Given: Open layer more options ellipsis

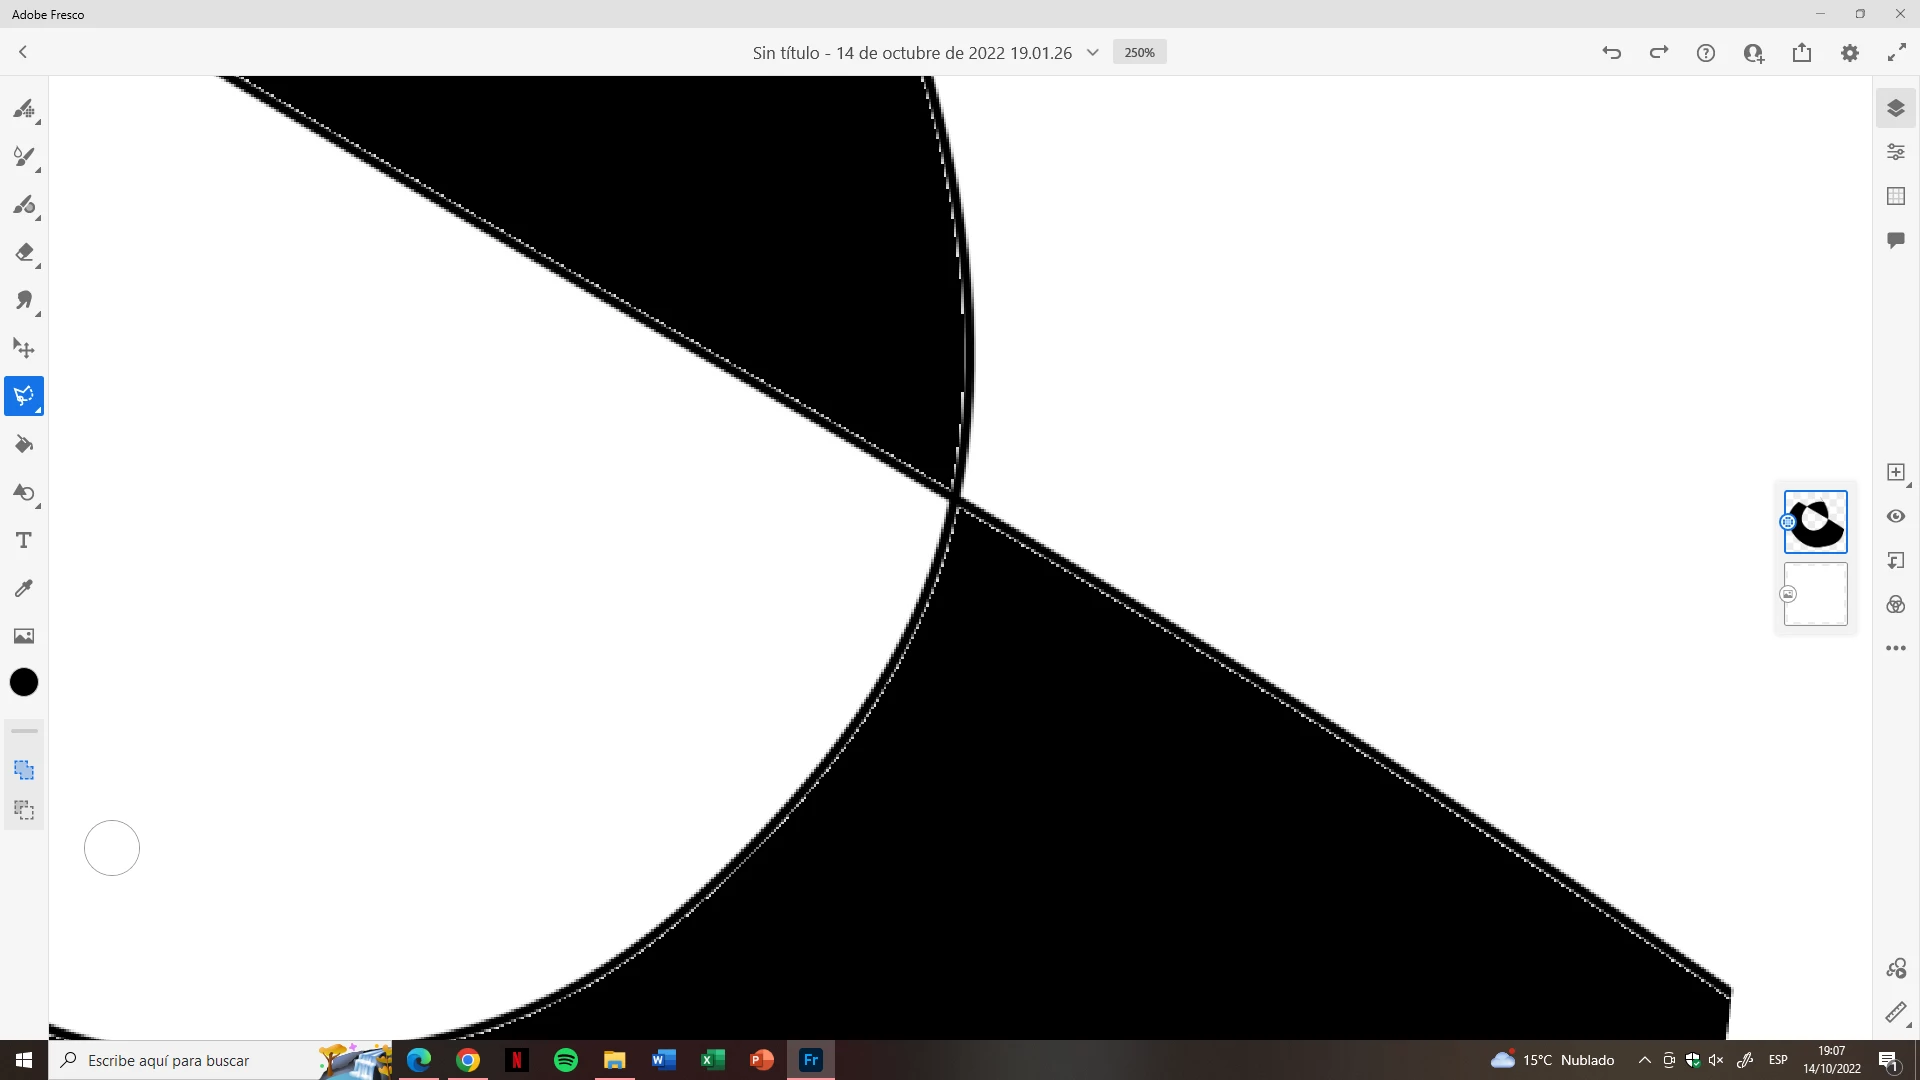Looking at the screenshot, I should click(1895, 648).
